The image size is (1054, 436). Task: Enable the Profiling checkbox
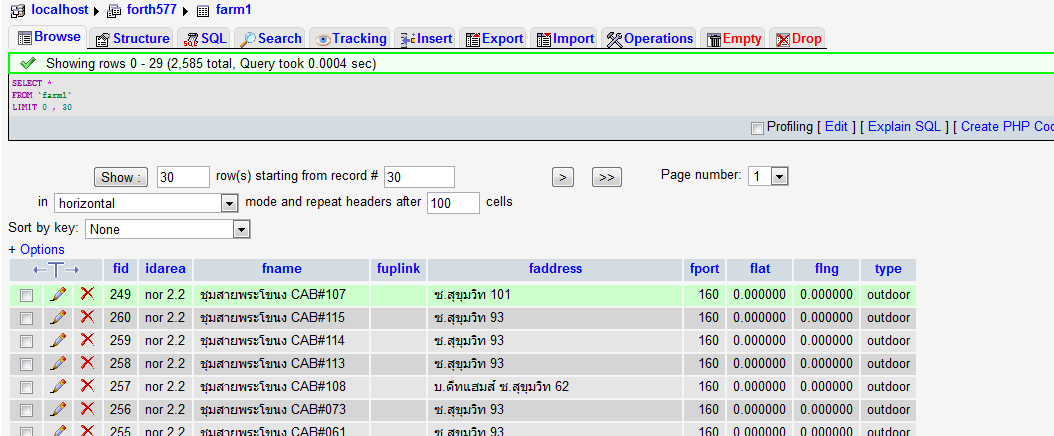[x=757, y=127]
